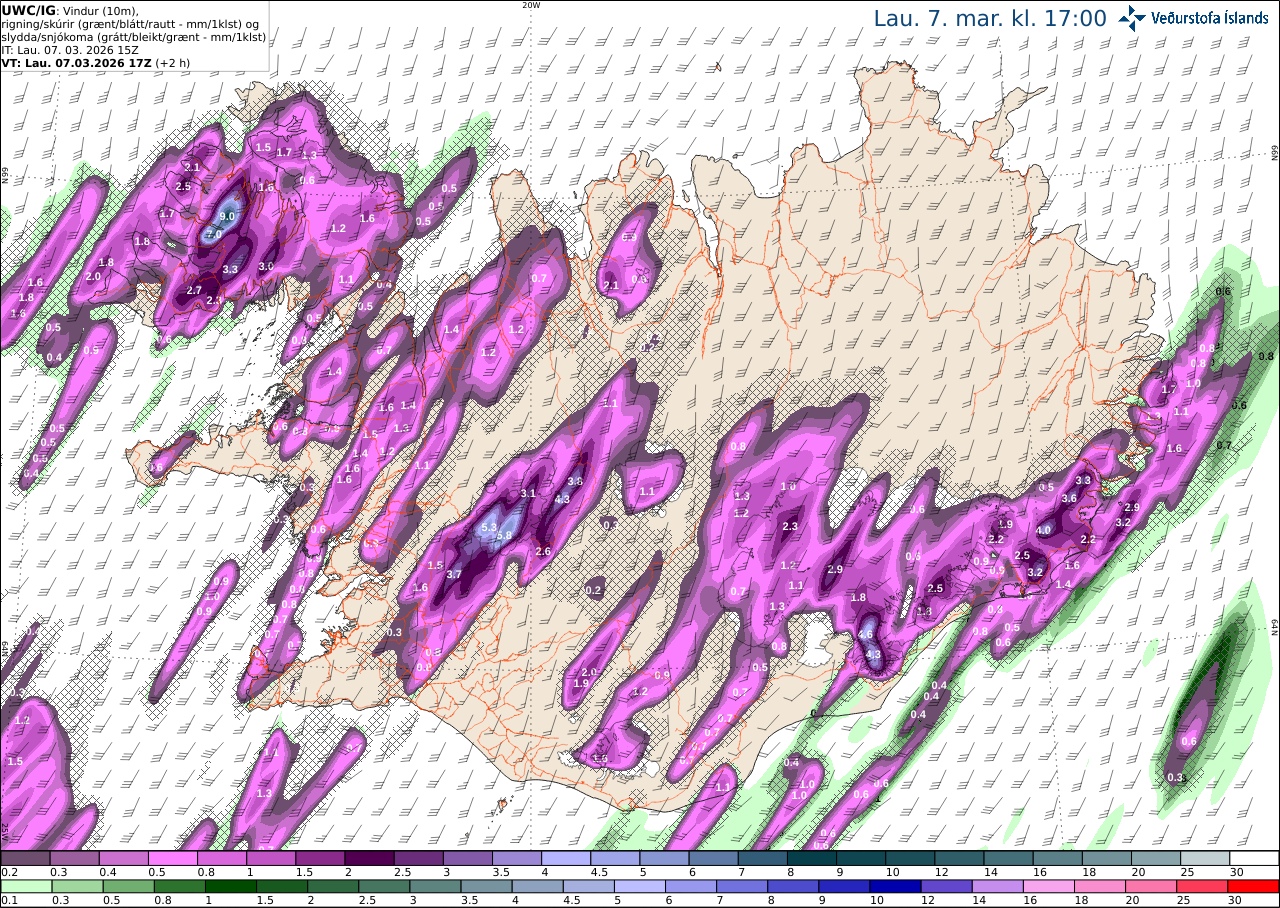Image resolution: width=1280 pixels, height=908 pixels.
Task: Click the 4.0 precipitation value on map
Action: pos(1043,530)
